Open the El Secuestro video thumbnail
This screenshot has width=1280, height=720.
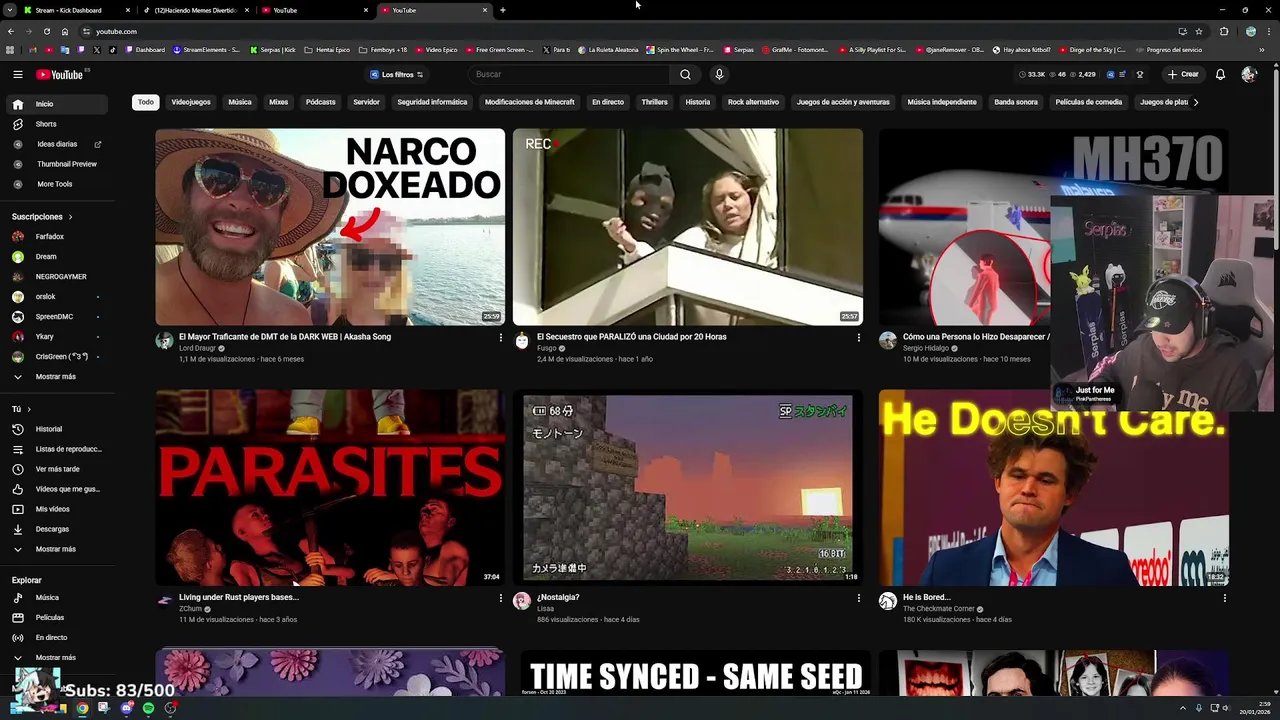(x=687, y=227)
